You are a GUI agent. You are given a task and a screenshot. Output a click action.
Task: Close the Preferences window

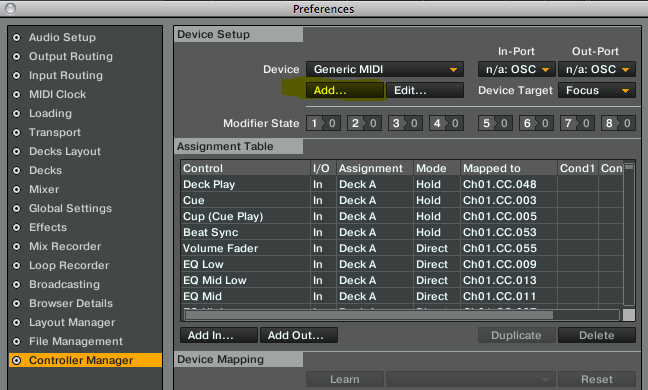click(x=10, y=8)
